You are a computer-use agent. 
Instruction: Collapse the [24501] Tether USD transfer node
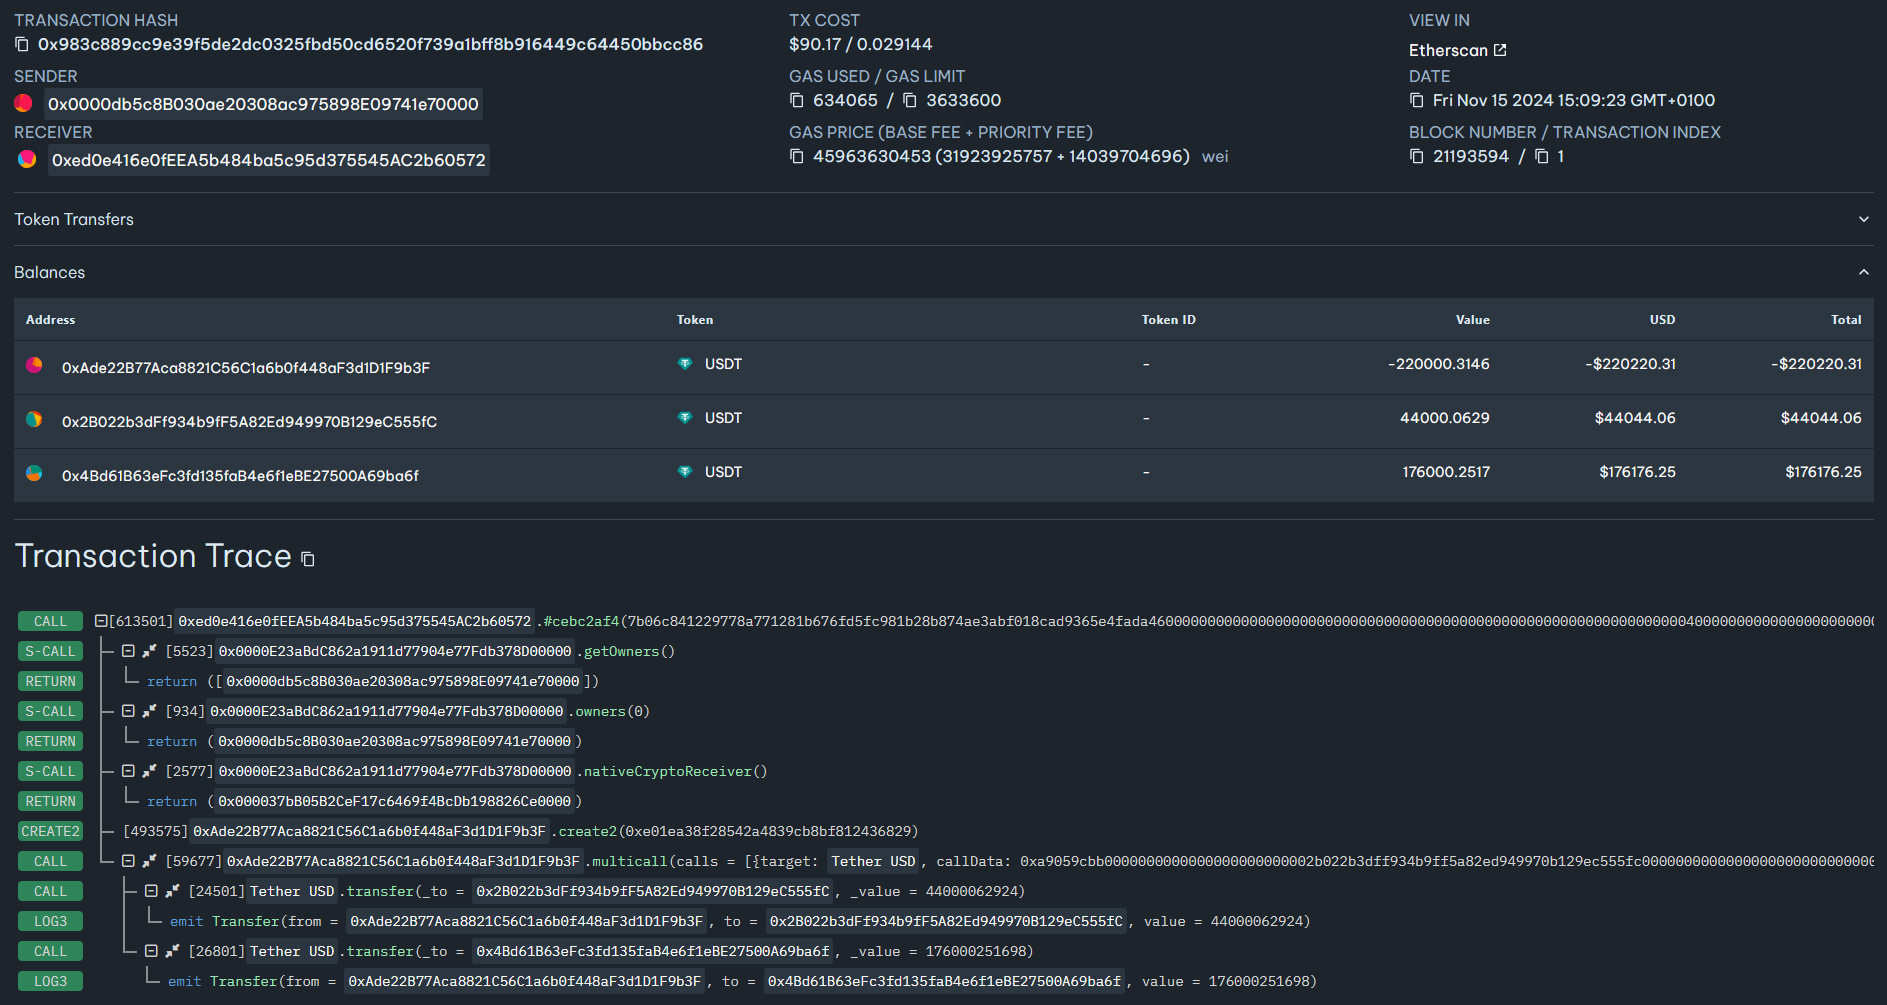coord(151,891)
